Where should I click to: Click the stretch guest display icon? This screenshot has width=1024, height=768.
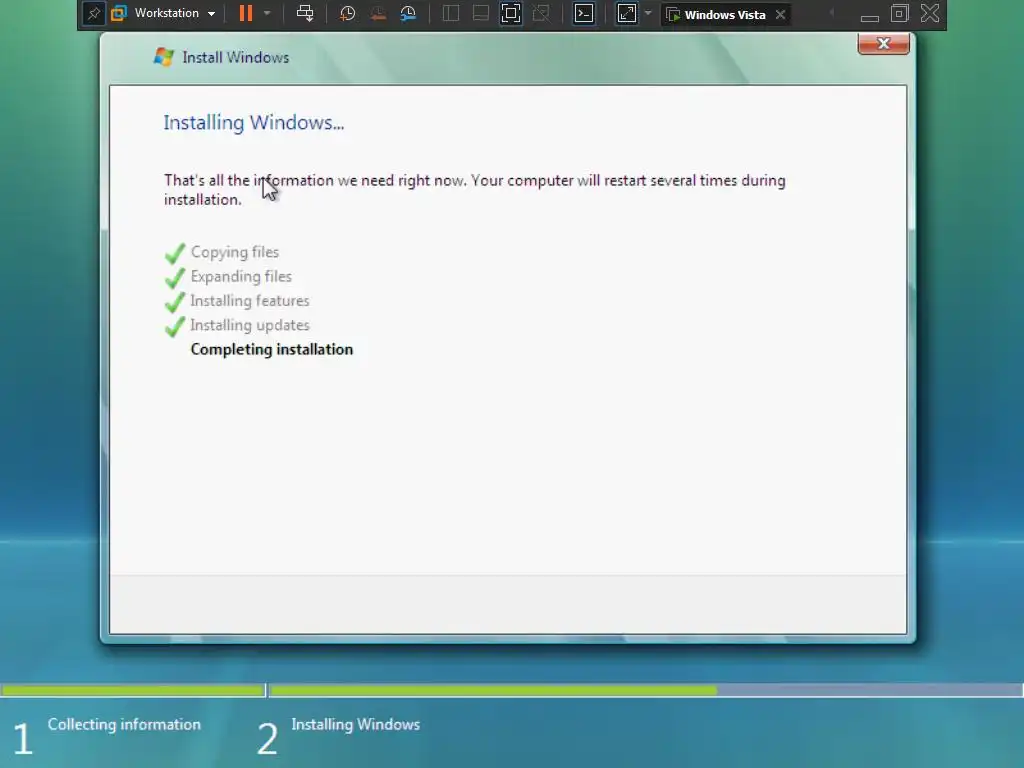tap(627, 13)
